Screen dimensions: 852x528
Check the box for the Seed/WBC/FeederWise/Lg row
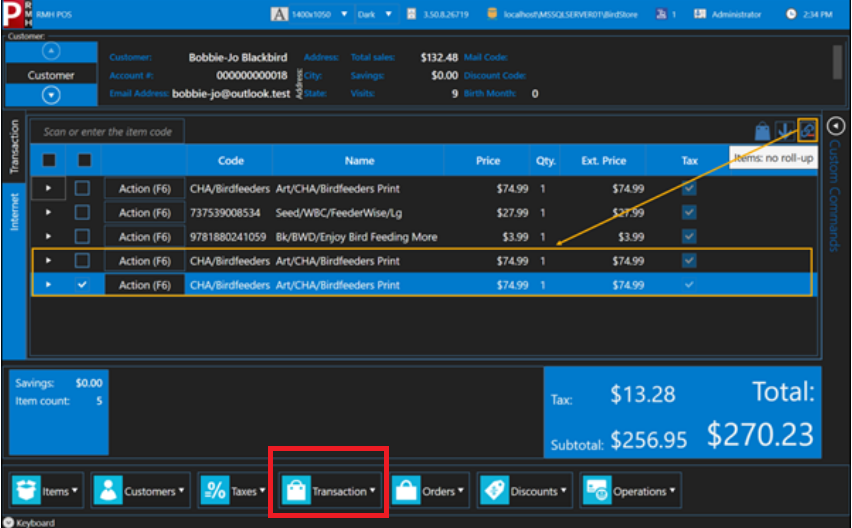tap(83, 212)
